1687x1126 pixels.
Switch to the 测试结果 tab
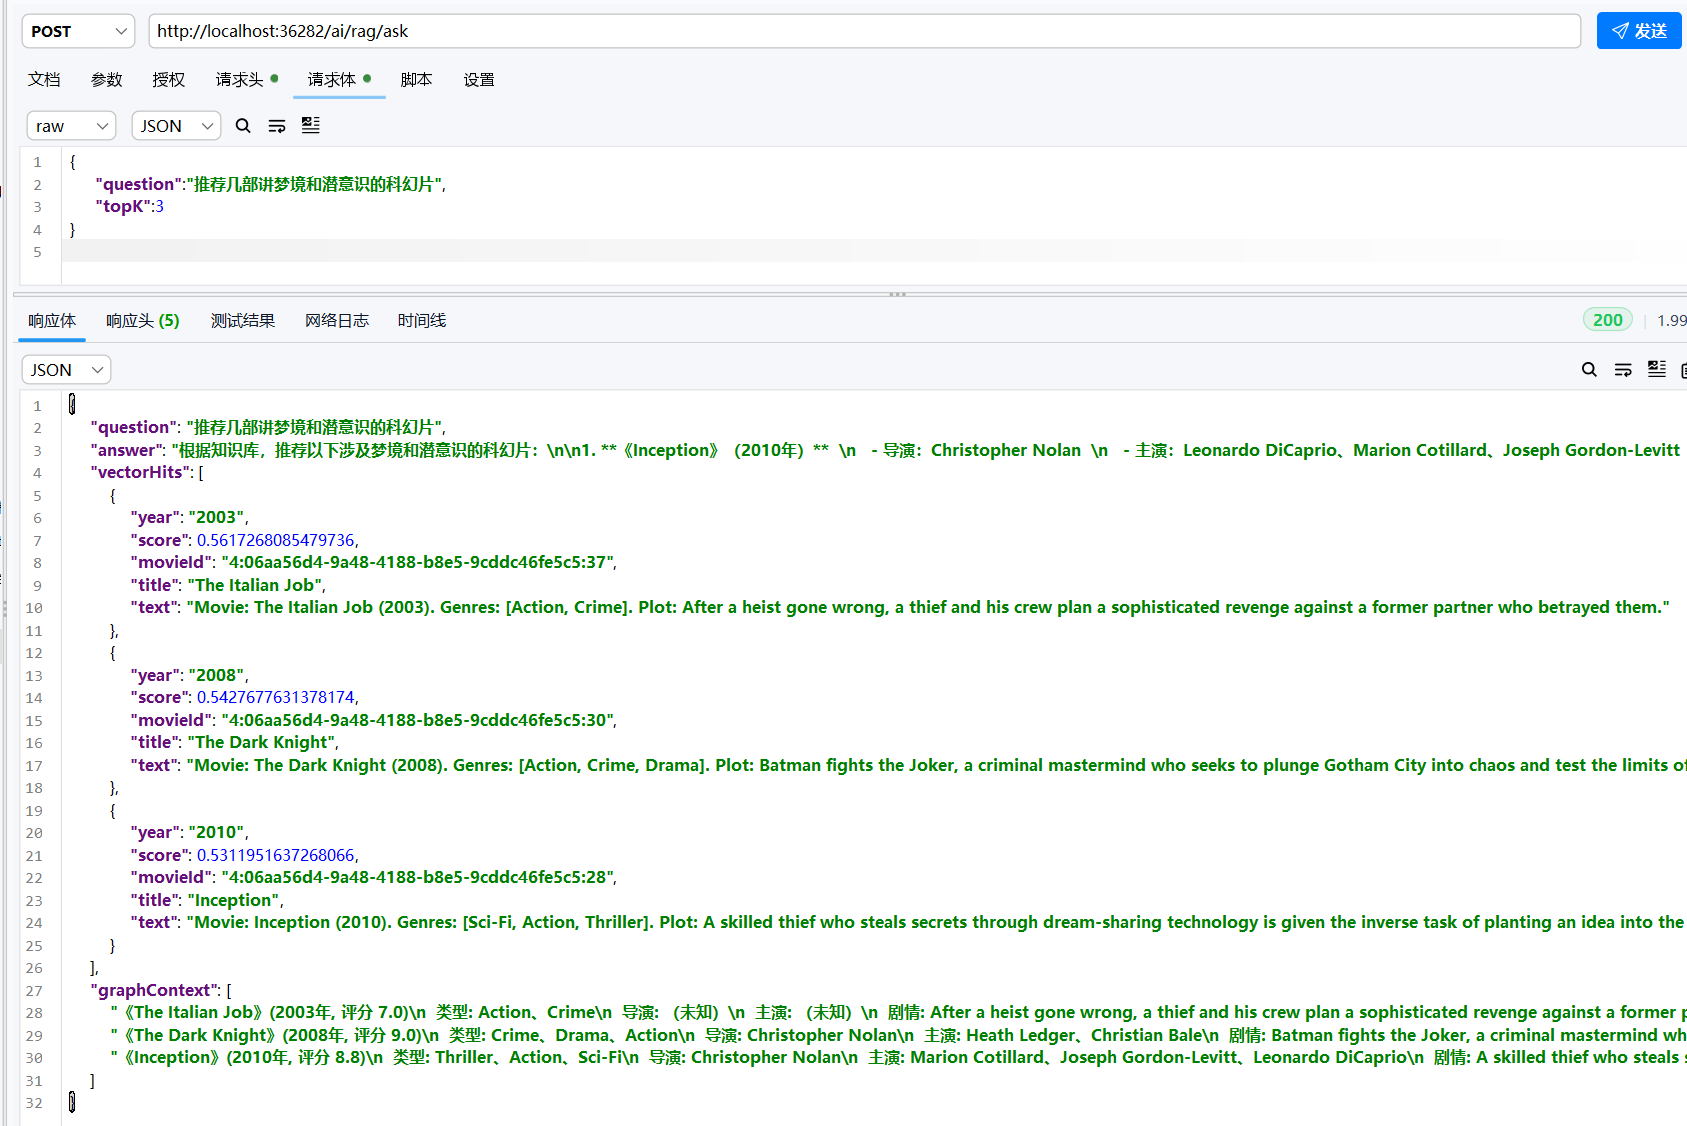click(243, 321)
